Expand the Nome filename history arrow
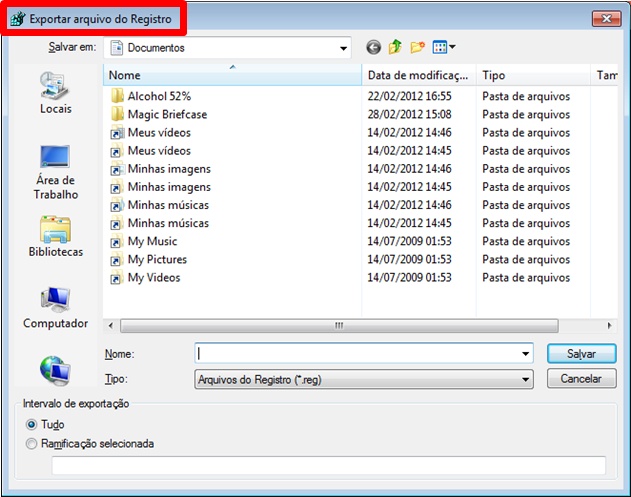Image resolution: width=631 pixels, height=497 pixels. [x=525, y=354]
